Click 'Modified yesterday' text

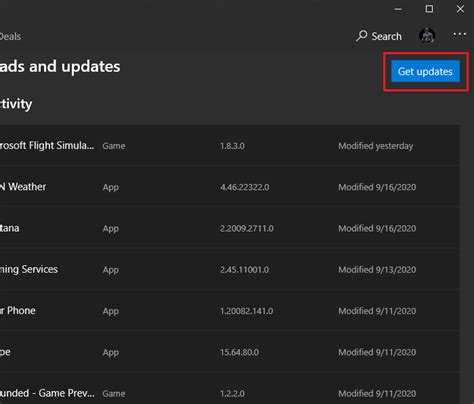pos(376,146)
